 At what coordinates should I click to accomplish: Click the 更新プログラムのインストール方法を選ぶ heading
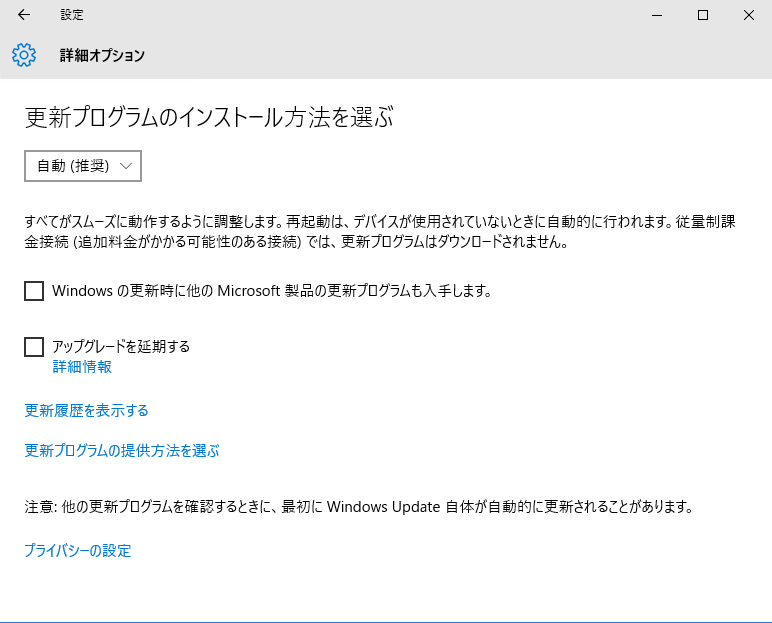[209, 117]
